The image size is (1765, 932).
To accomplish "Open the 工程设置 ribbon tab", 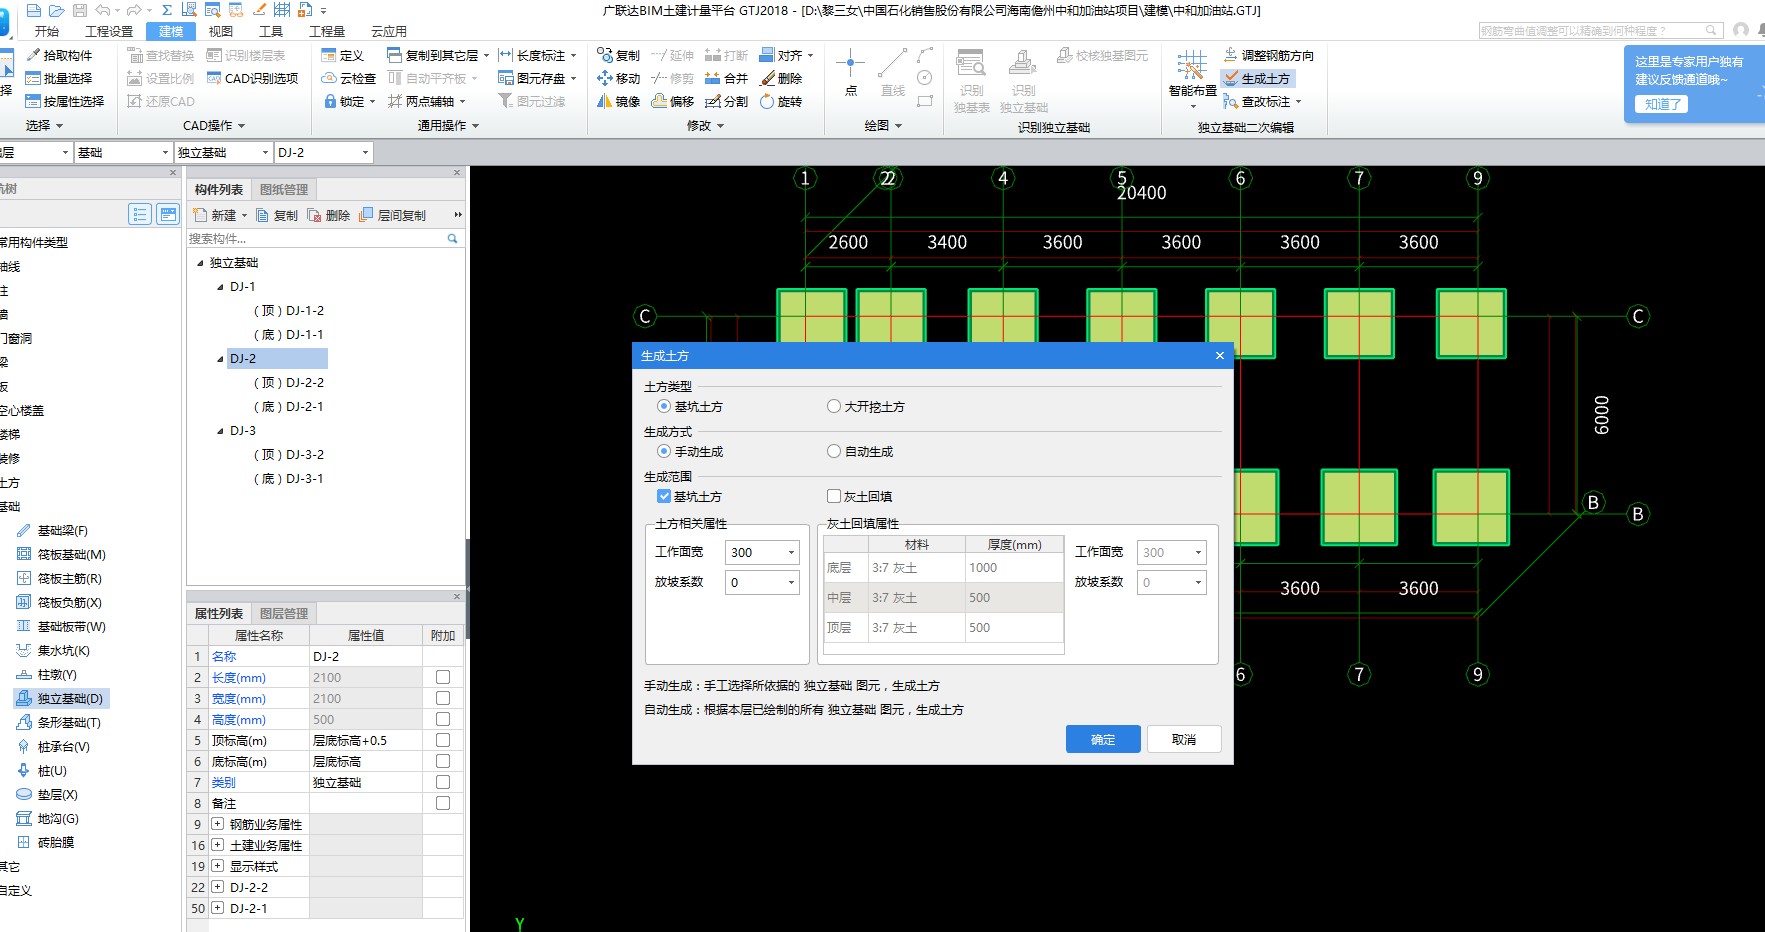I will 109,31.
